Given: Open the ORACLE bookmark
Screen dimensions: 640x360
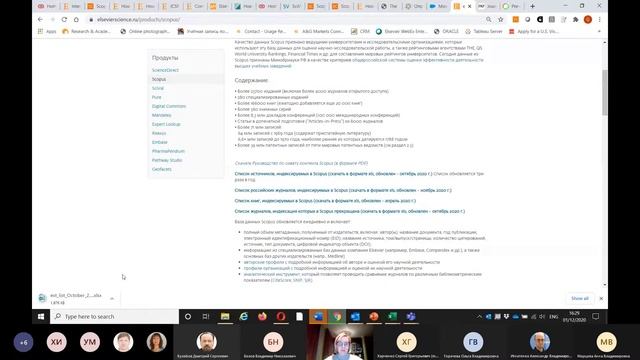Looking at the screenshot, I should (446, 31).
